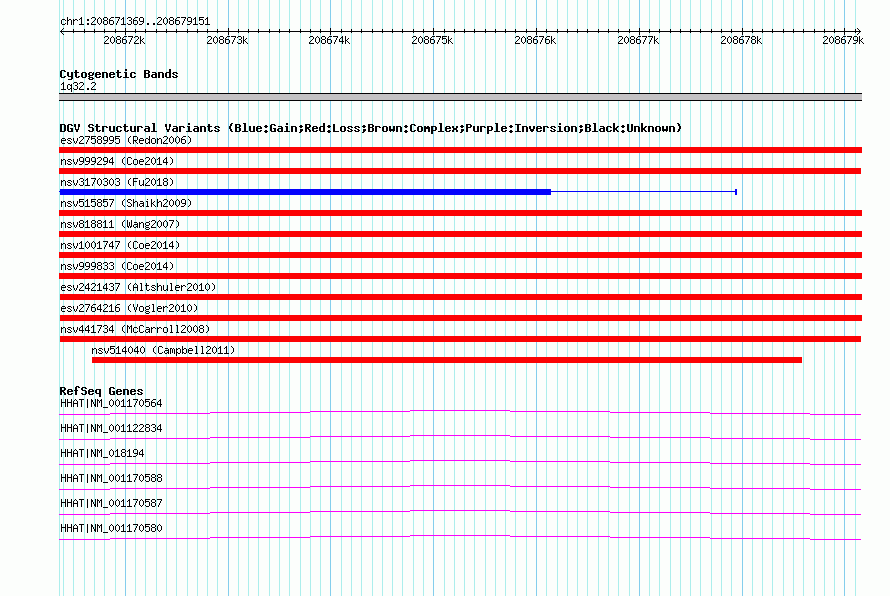Click the 208677k ruler tick label
This screenshot has width=890, height=596.
click(639, 40)
